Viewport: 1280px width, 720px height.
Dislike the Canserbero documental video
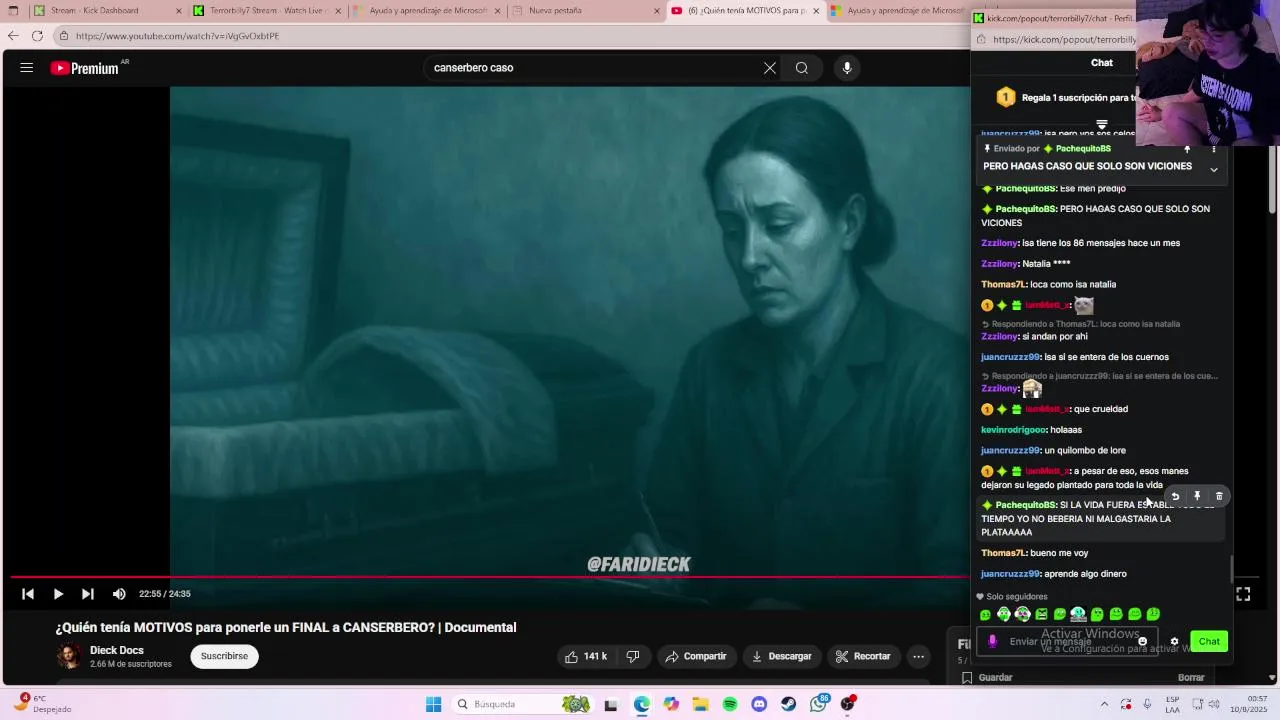(633, 656)
